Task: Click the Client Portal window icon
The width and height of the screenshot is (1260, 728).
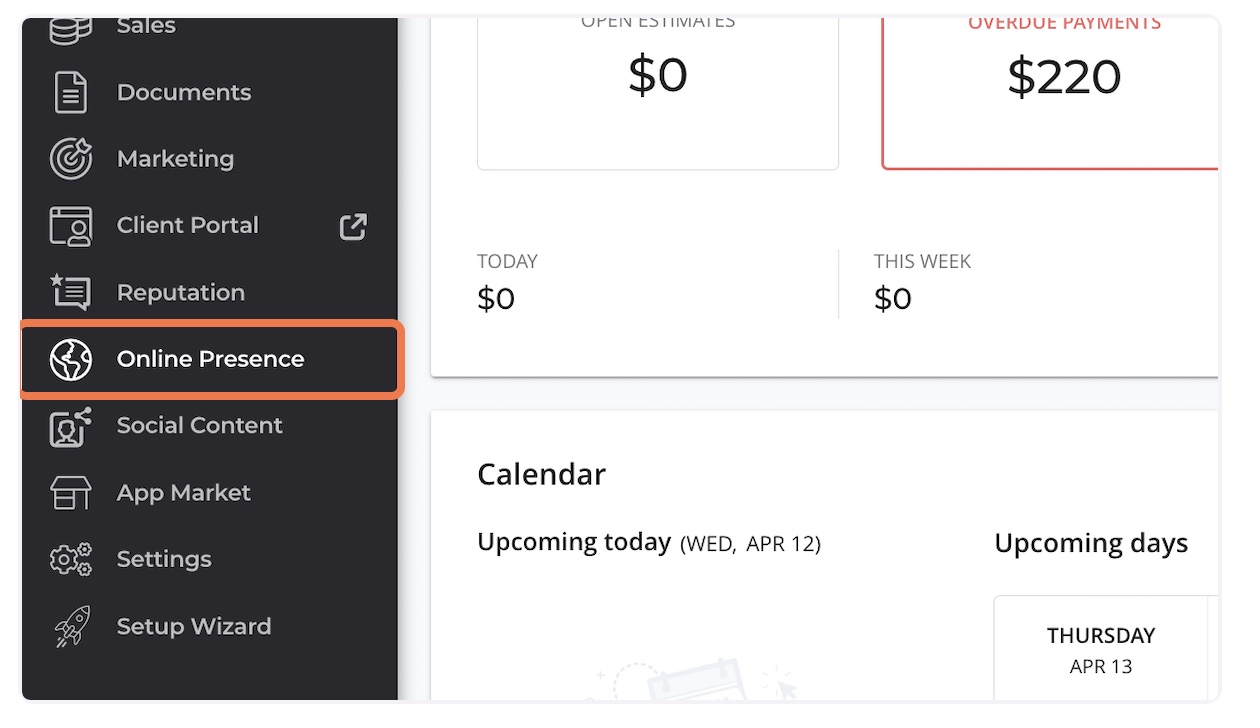Action: coord(71,226)
